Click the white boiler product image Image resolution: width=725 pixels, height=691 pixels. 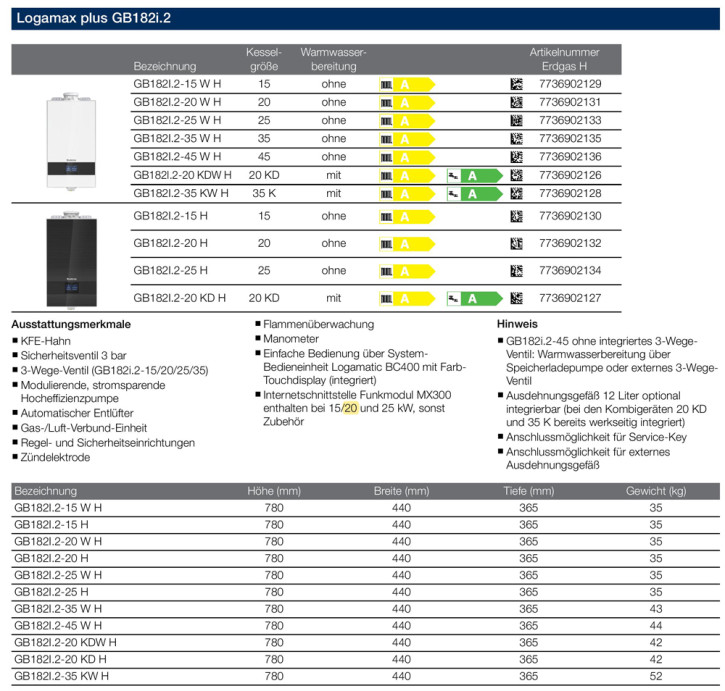coord(71,141)
